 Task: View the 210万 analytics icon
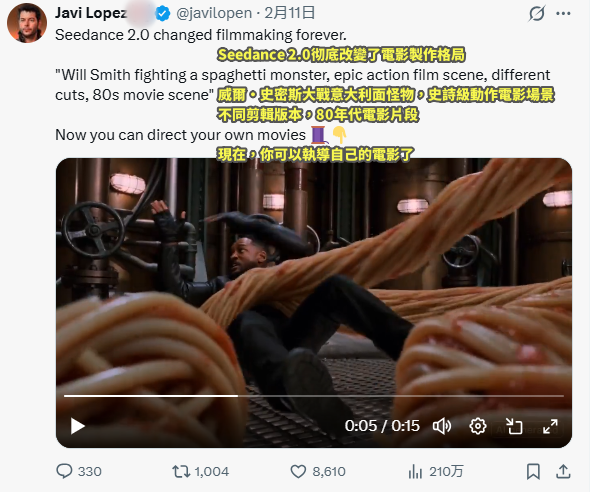point(436,471)
